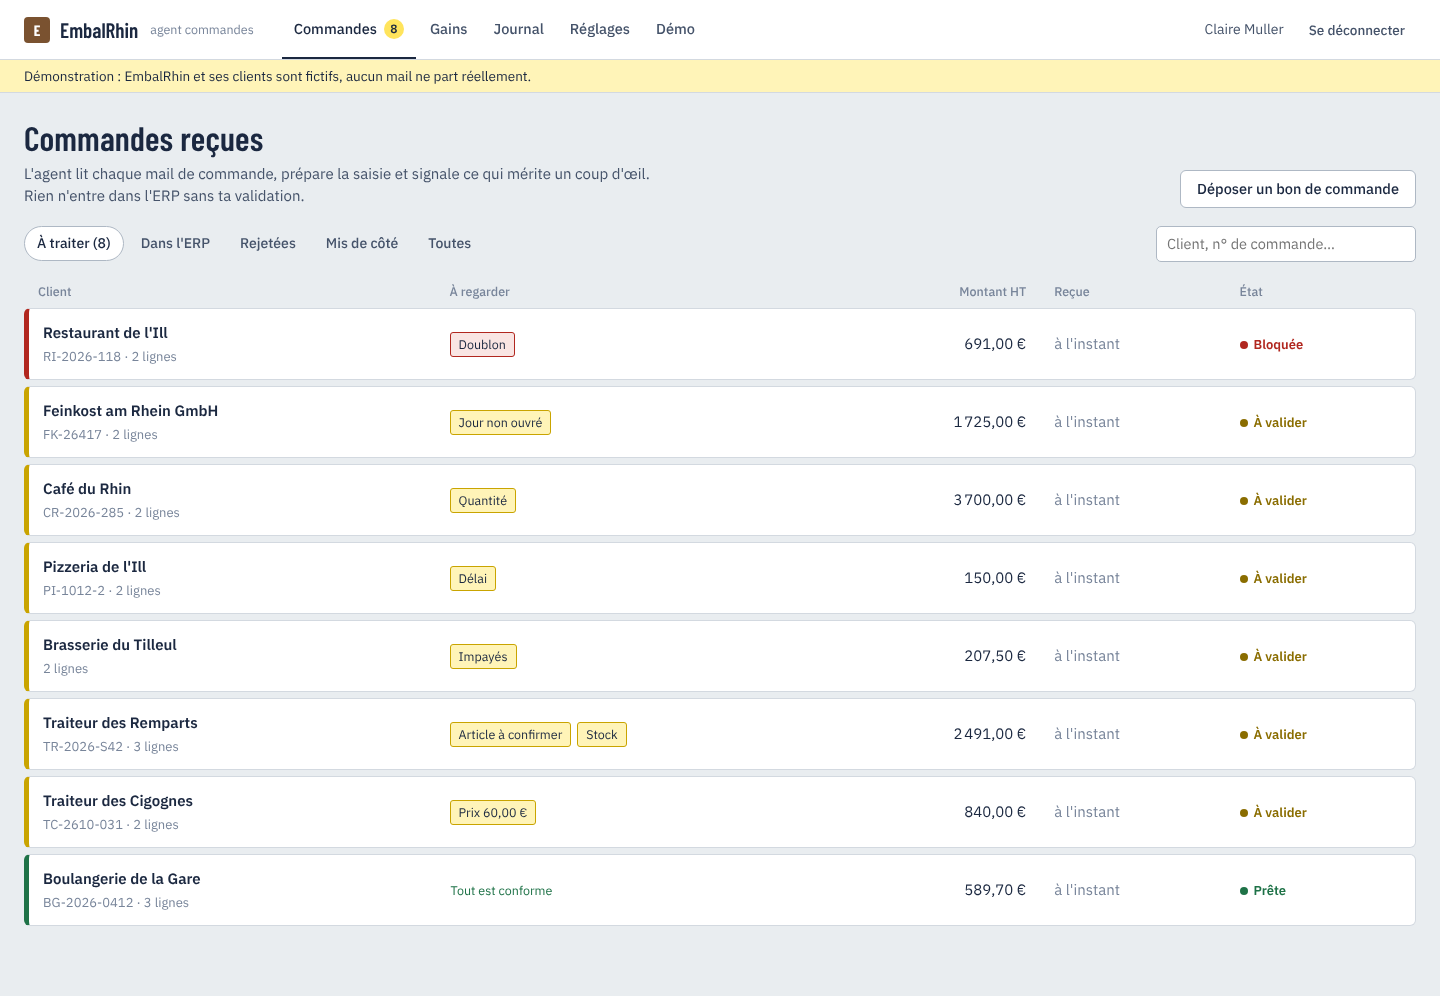
Task: Show orders Dans l'ERP
Action: click(x=175, y=243)
